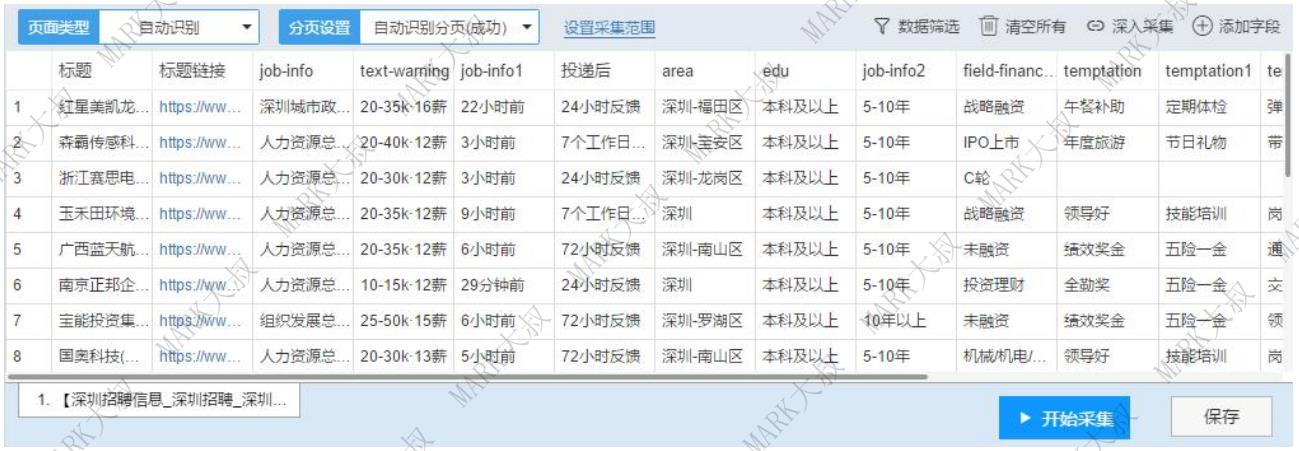1299x451 pixels.
Task: Click the job-info1 column header
Action: pyautogui.click(x=504, y=71)
